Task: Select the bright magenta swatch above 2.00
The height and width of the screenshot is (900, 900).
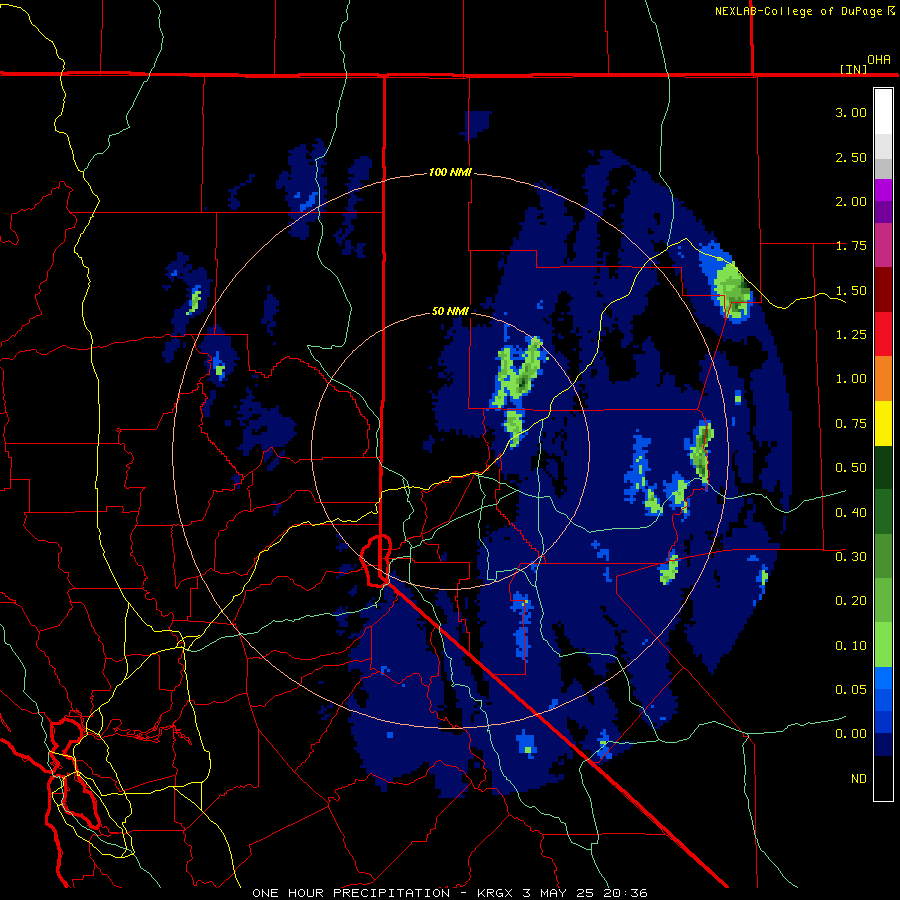Action: pos(883,190)
